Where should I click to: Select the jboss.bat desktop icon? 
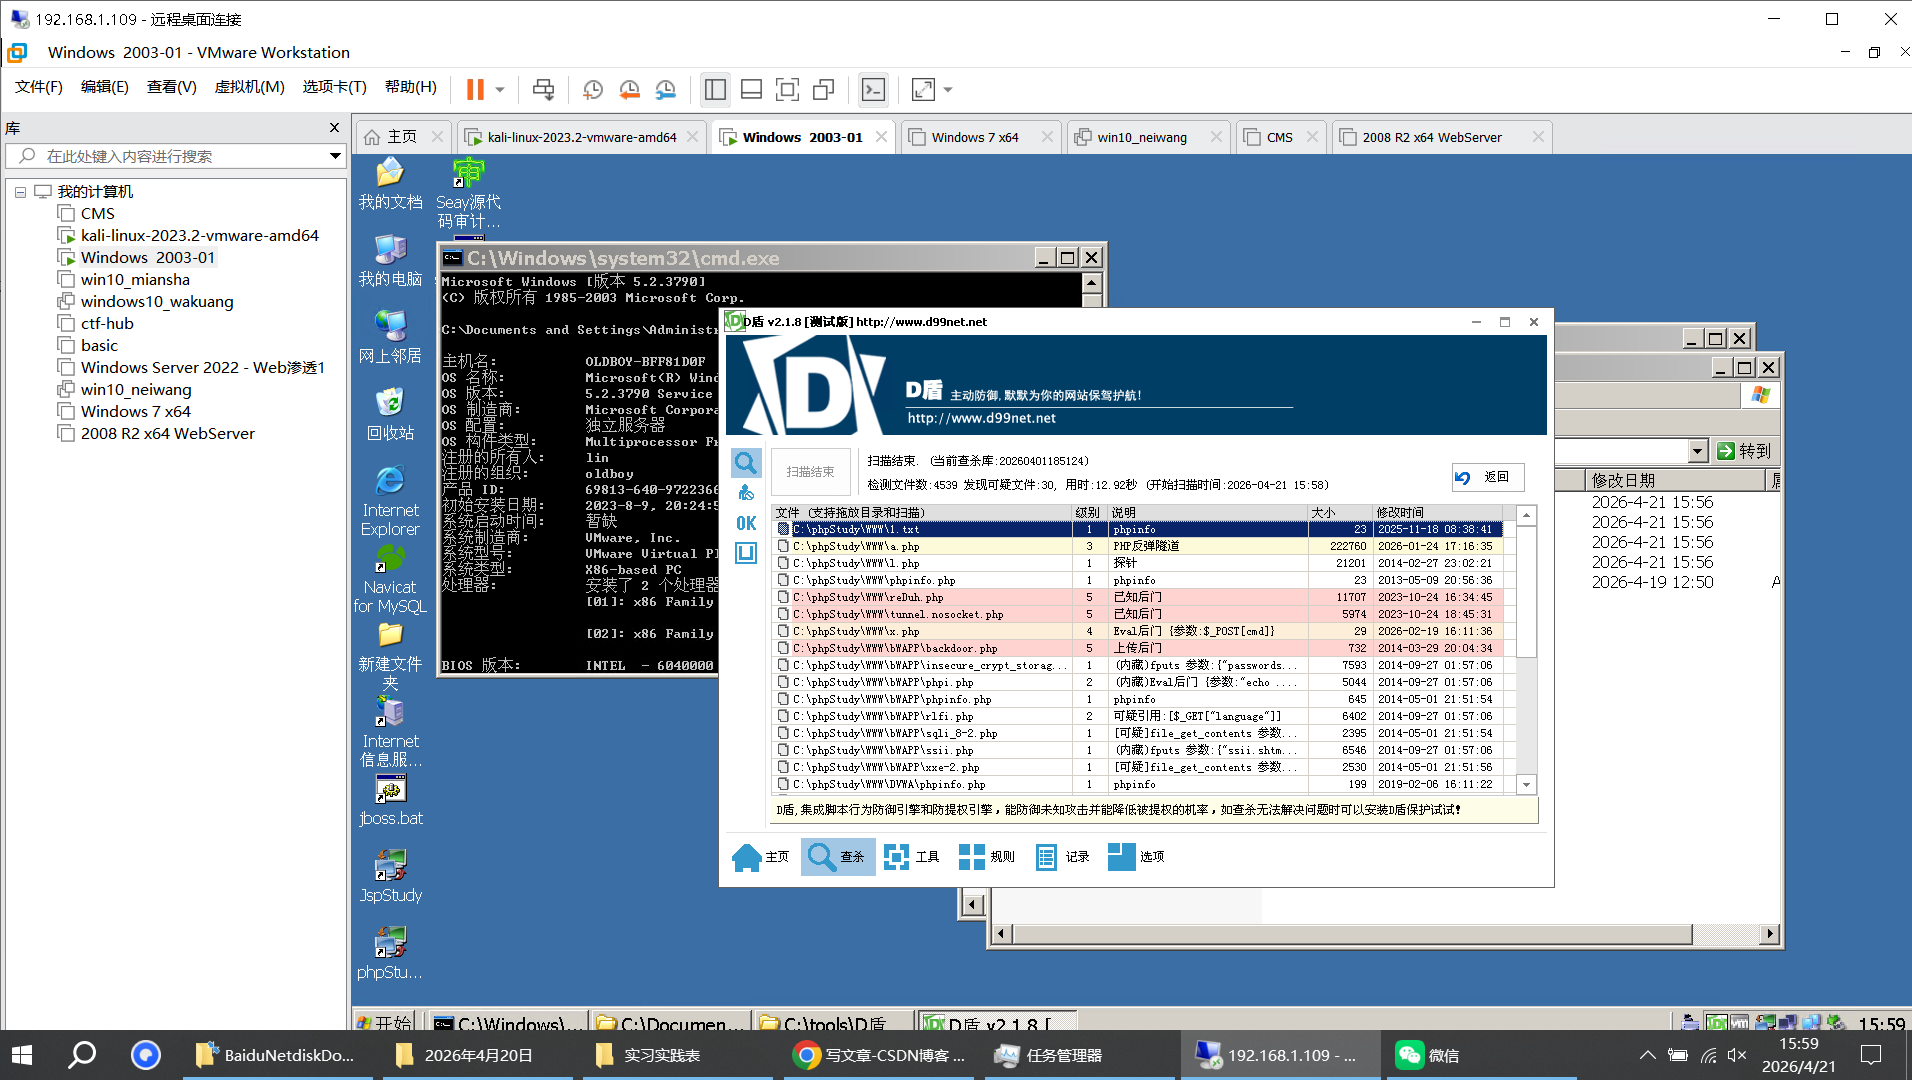(390, 801)
